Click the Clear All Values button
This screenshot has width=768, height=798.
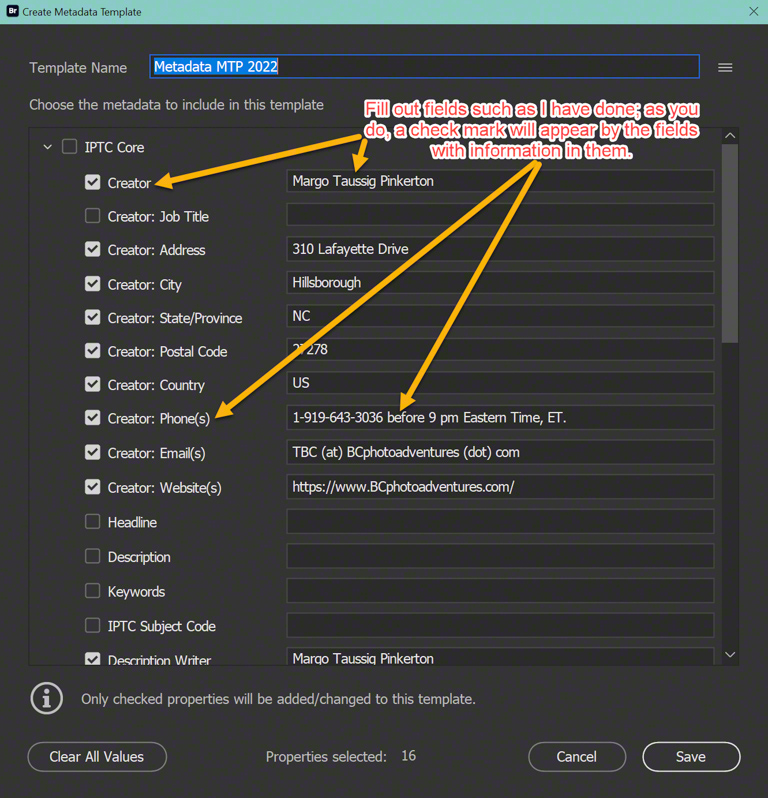point(97,756)
